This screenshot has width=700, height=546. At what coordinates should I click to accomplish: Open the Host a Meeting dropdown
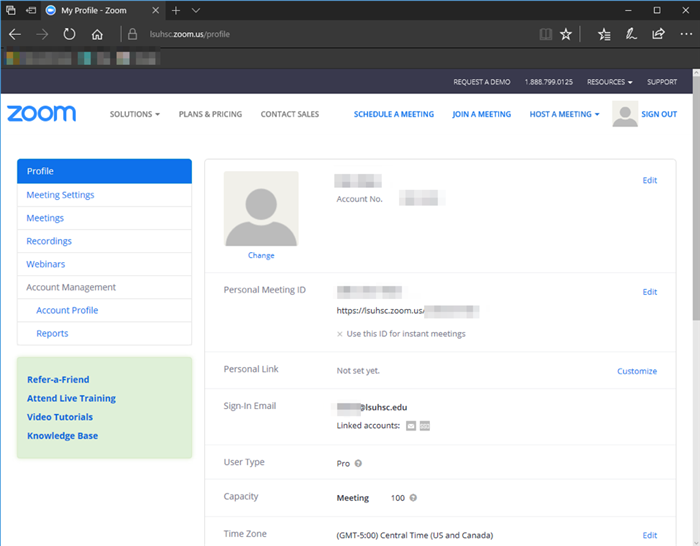(564, 114)
